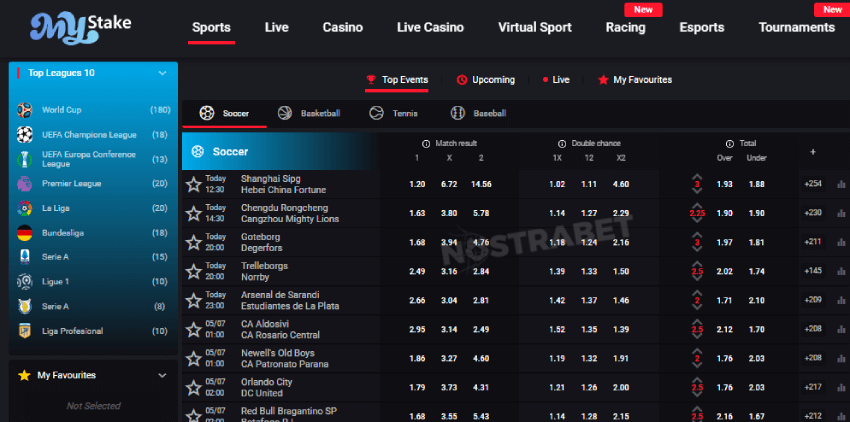Click the plus column header icon
The width and height of the screenshot is (850, 422).
tap(813, 152)
